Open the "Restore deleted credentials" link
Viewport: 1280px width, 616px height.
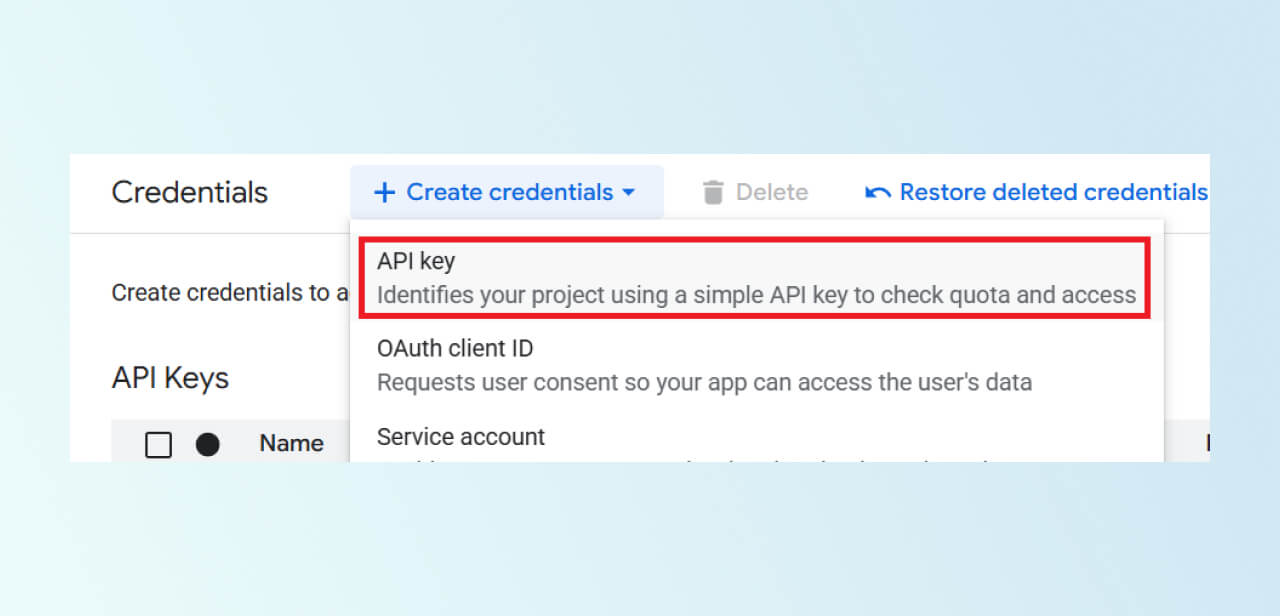(1053, 192)
